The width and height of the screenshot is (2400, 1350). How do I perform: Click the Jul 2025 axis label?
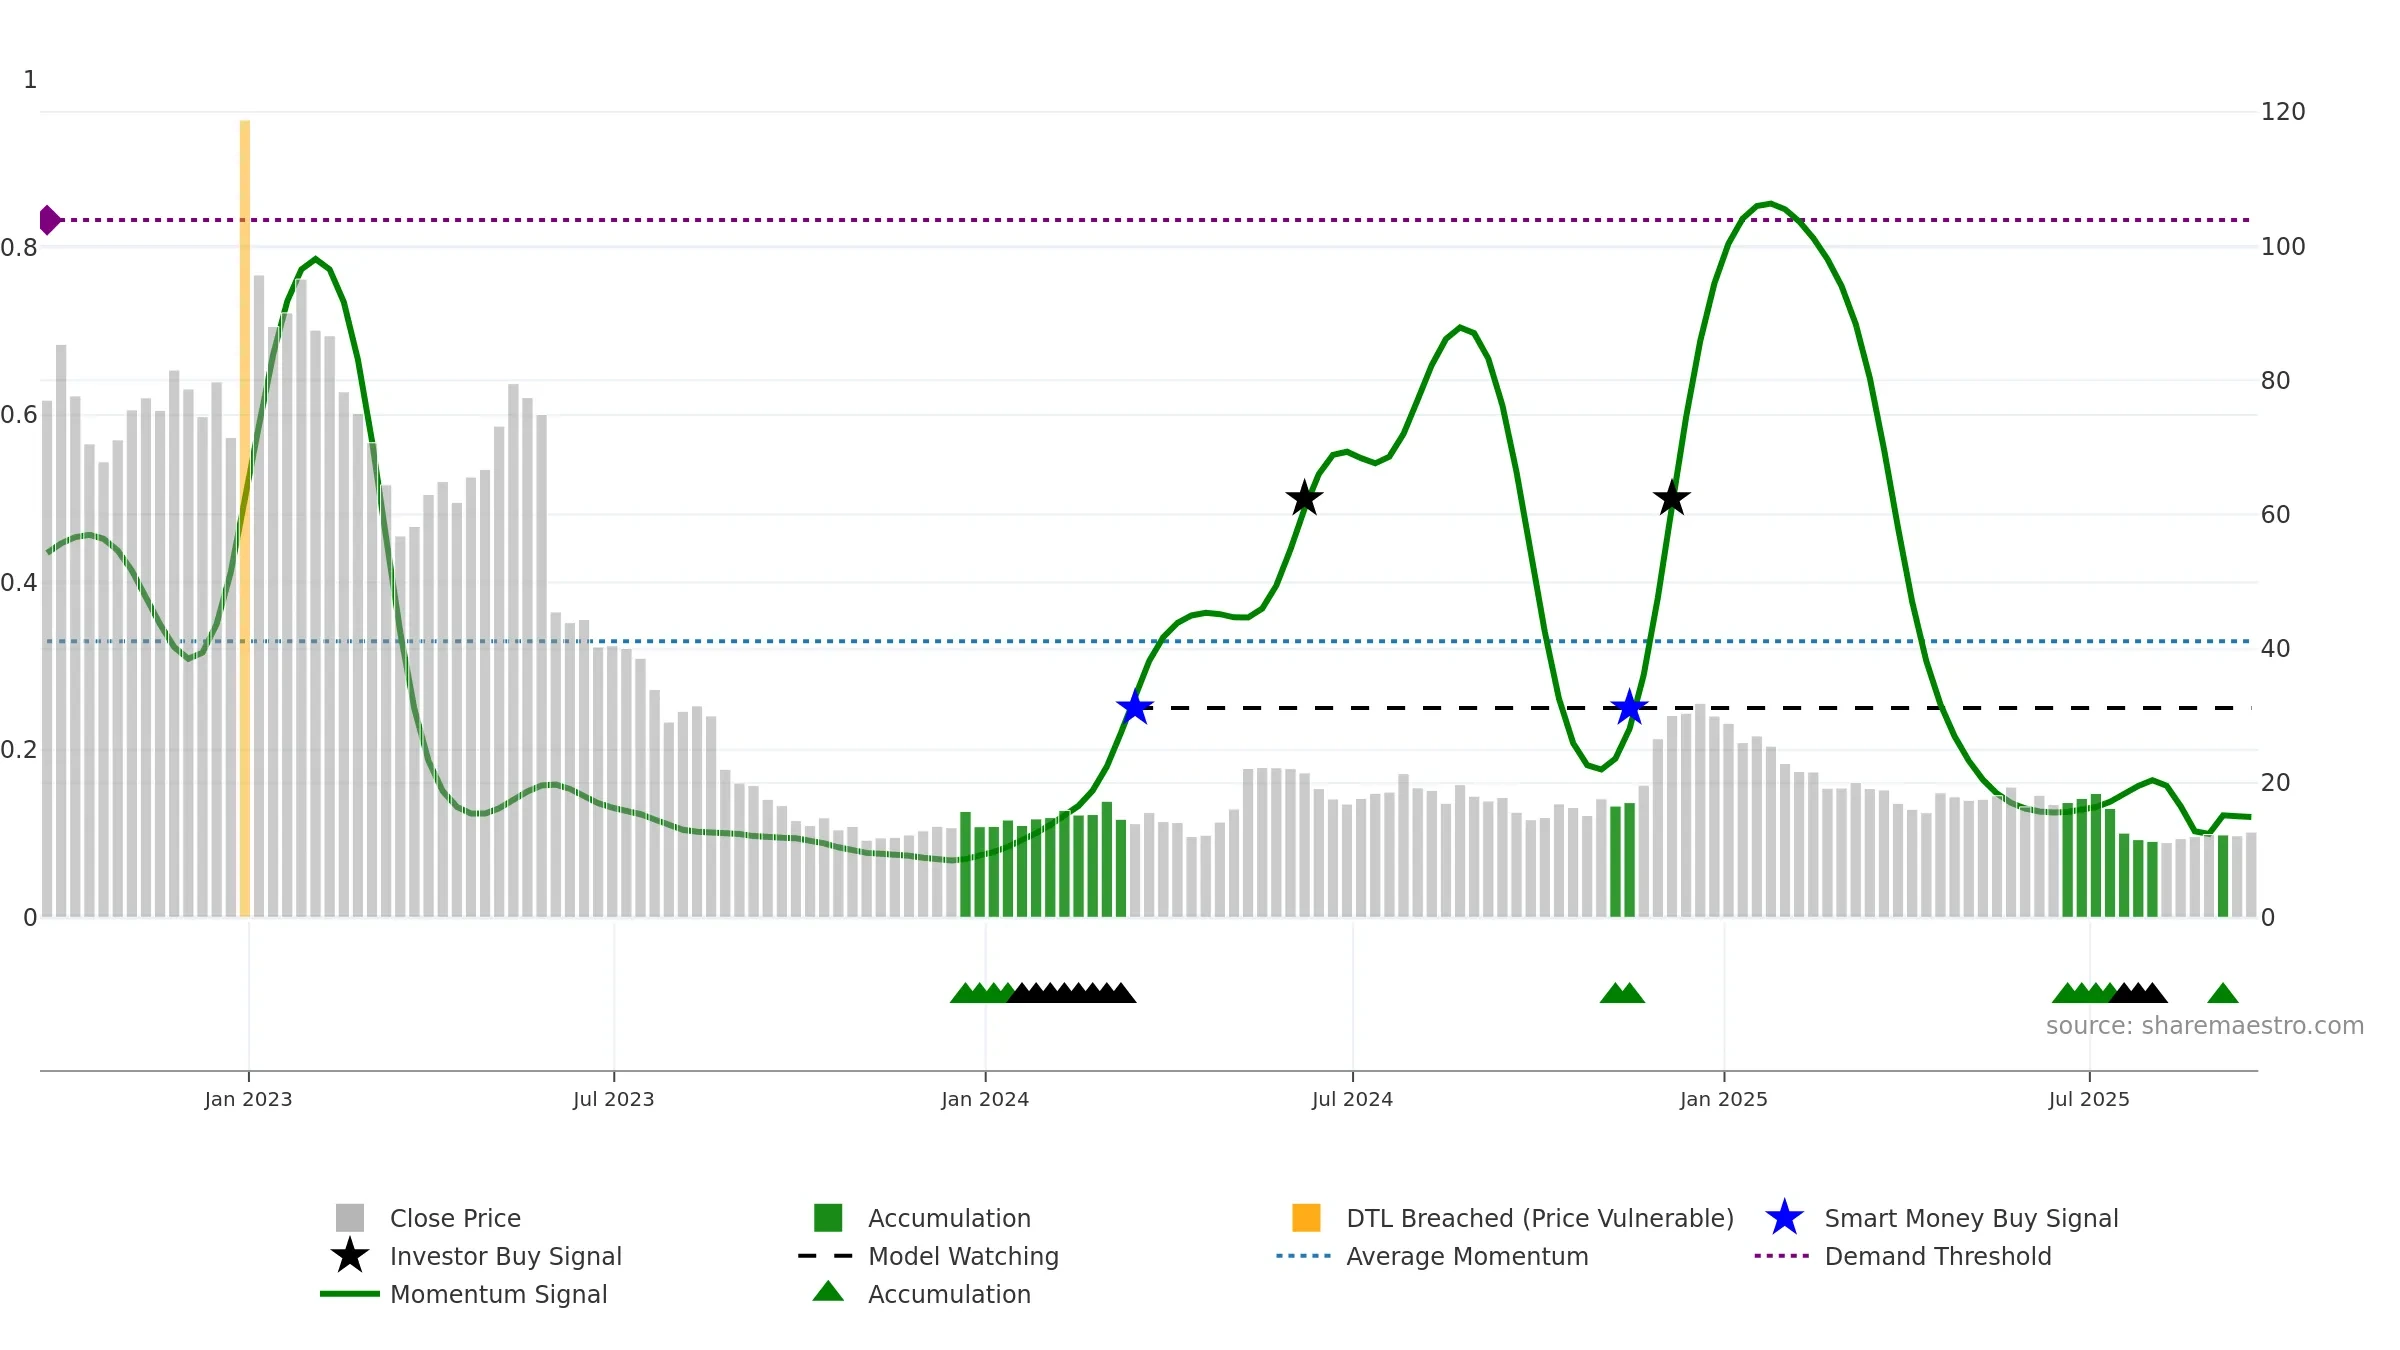pyautogui.click(x=2089, y=1100)
